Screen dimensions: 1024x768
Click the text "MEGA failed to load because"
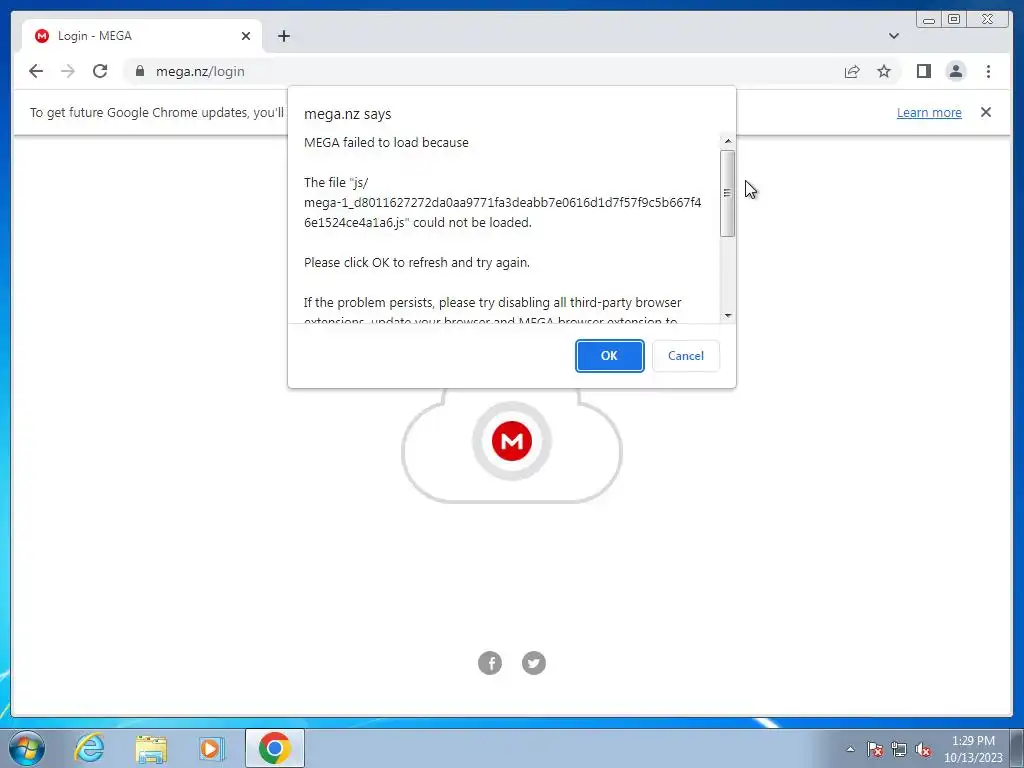386,142
